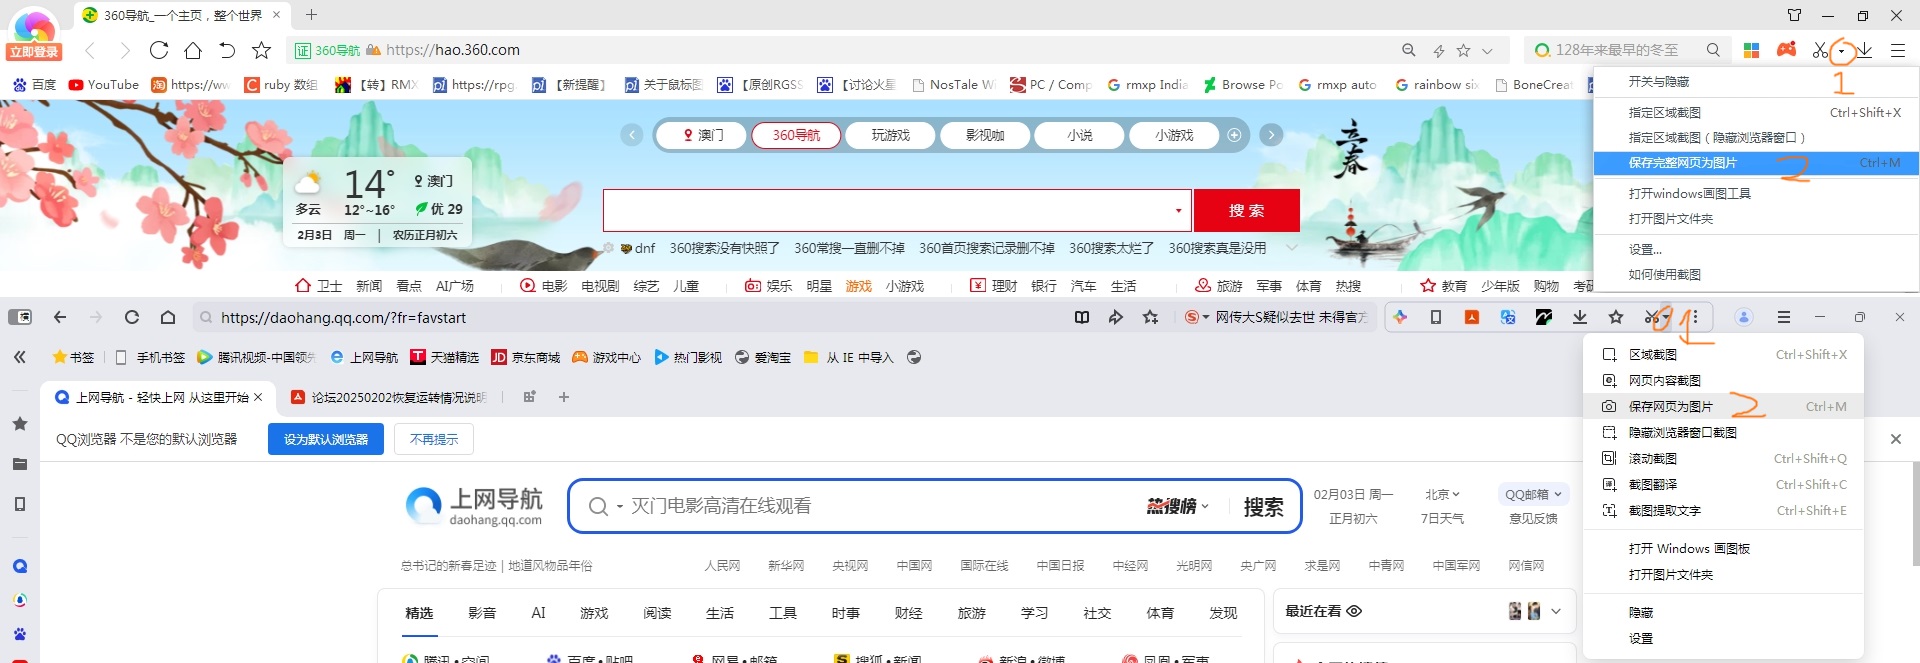The image size is (1920, 663).
Task: Click the QQ browser three-dot more tools icon
Action: [1694, 317]
